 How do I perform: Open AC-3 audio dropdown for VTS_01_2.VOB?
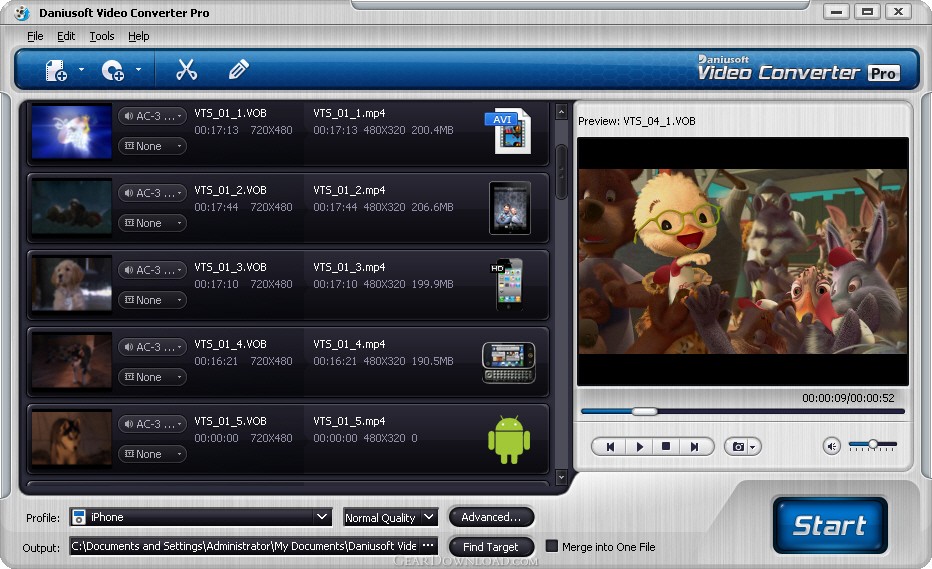click(152, 193)
